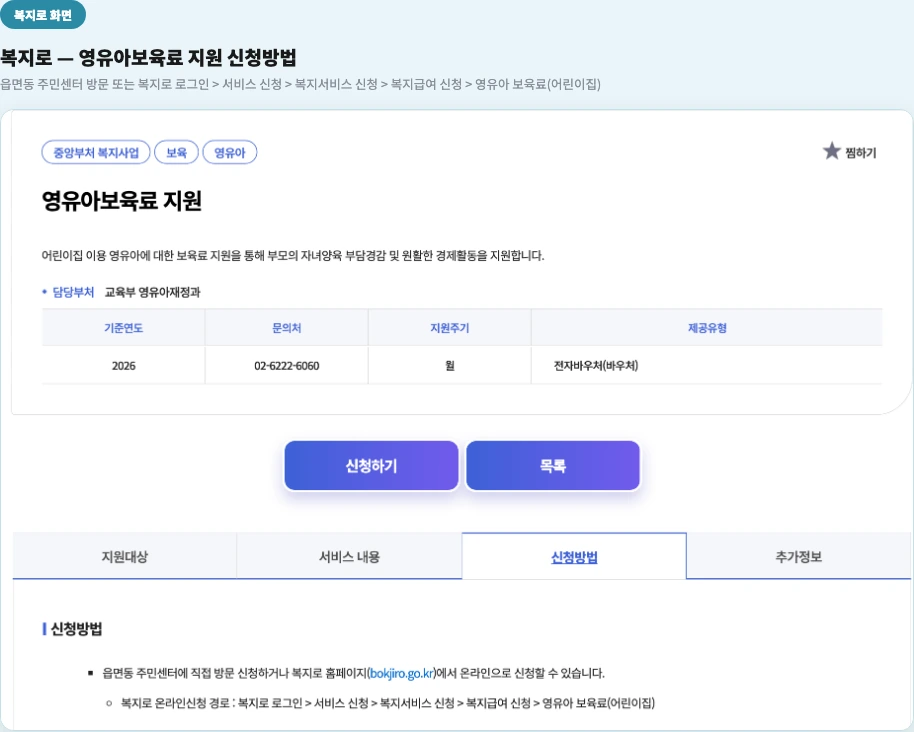Click the 신청하기 button
Screen dimensions: 914x732
coord(371,466)
